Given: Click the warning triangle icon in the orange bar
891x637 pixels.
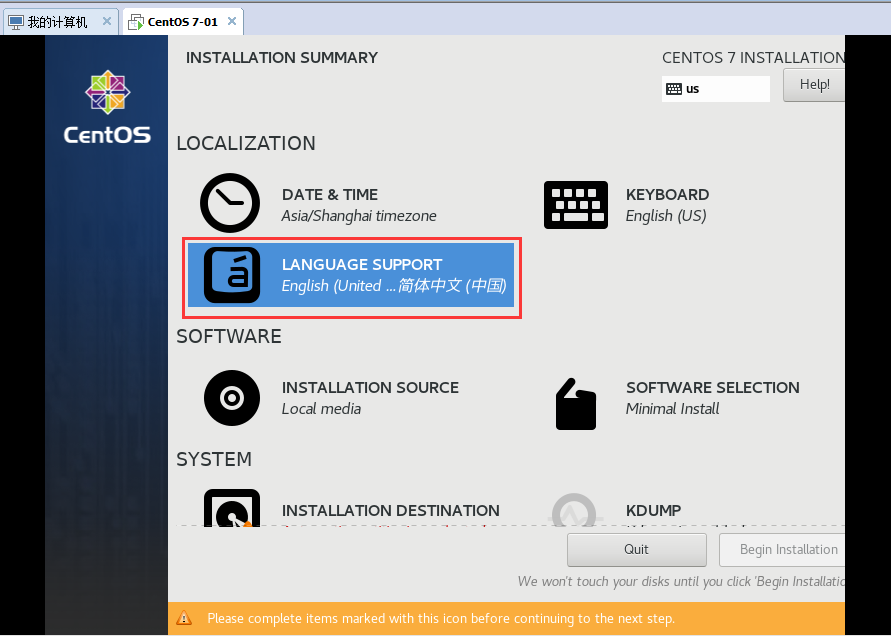Looking at the screenshot, I should (184, 618).
